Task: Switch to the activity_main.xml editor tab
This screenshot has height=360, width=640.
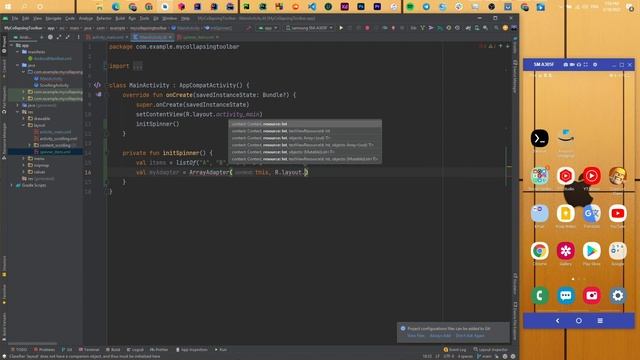Action: (x=108, y=37)
